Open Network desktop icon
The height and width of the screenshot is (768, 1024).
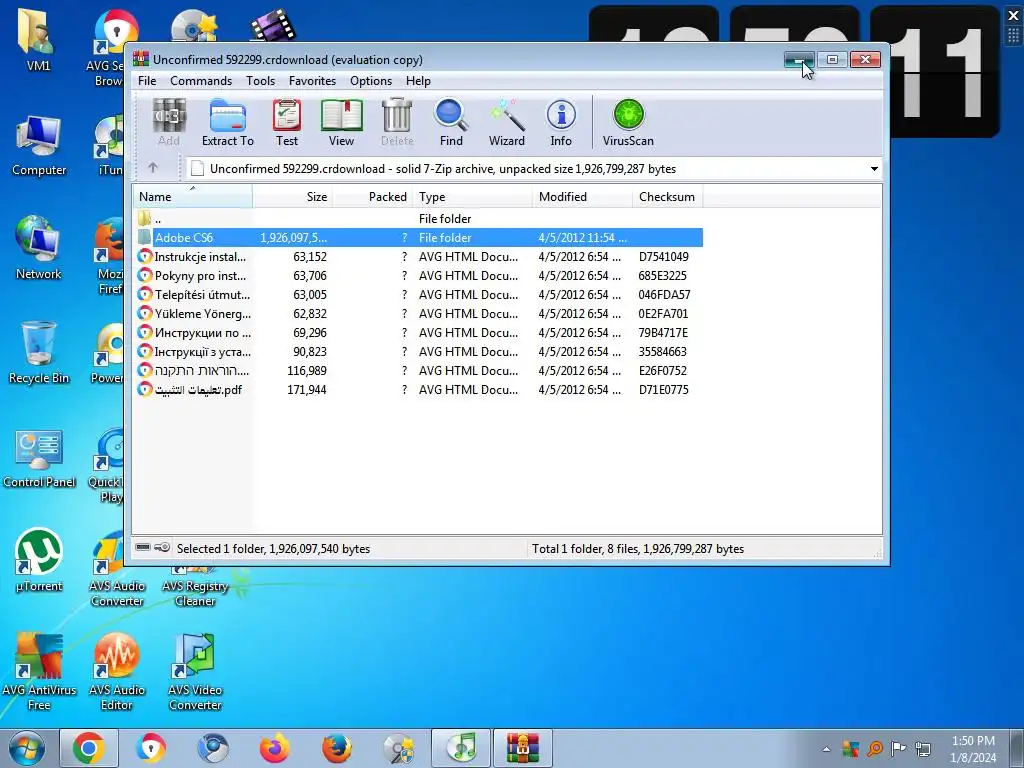pyautogui.click(x=38, y=249)
